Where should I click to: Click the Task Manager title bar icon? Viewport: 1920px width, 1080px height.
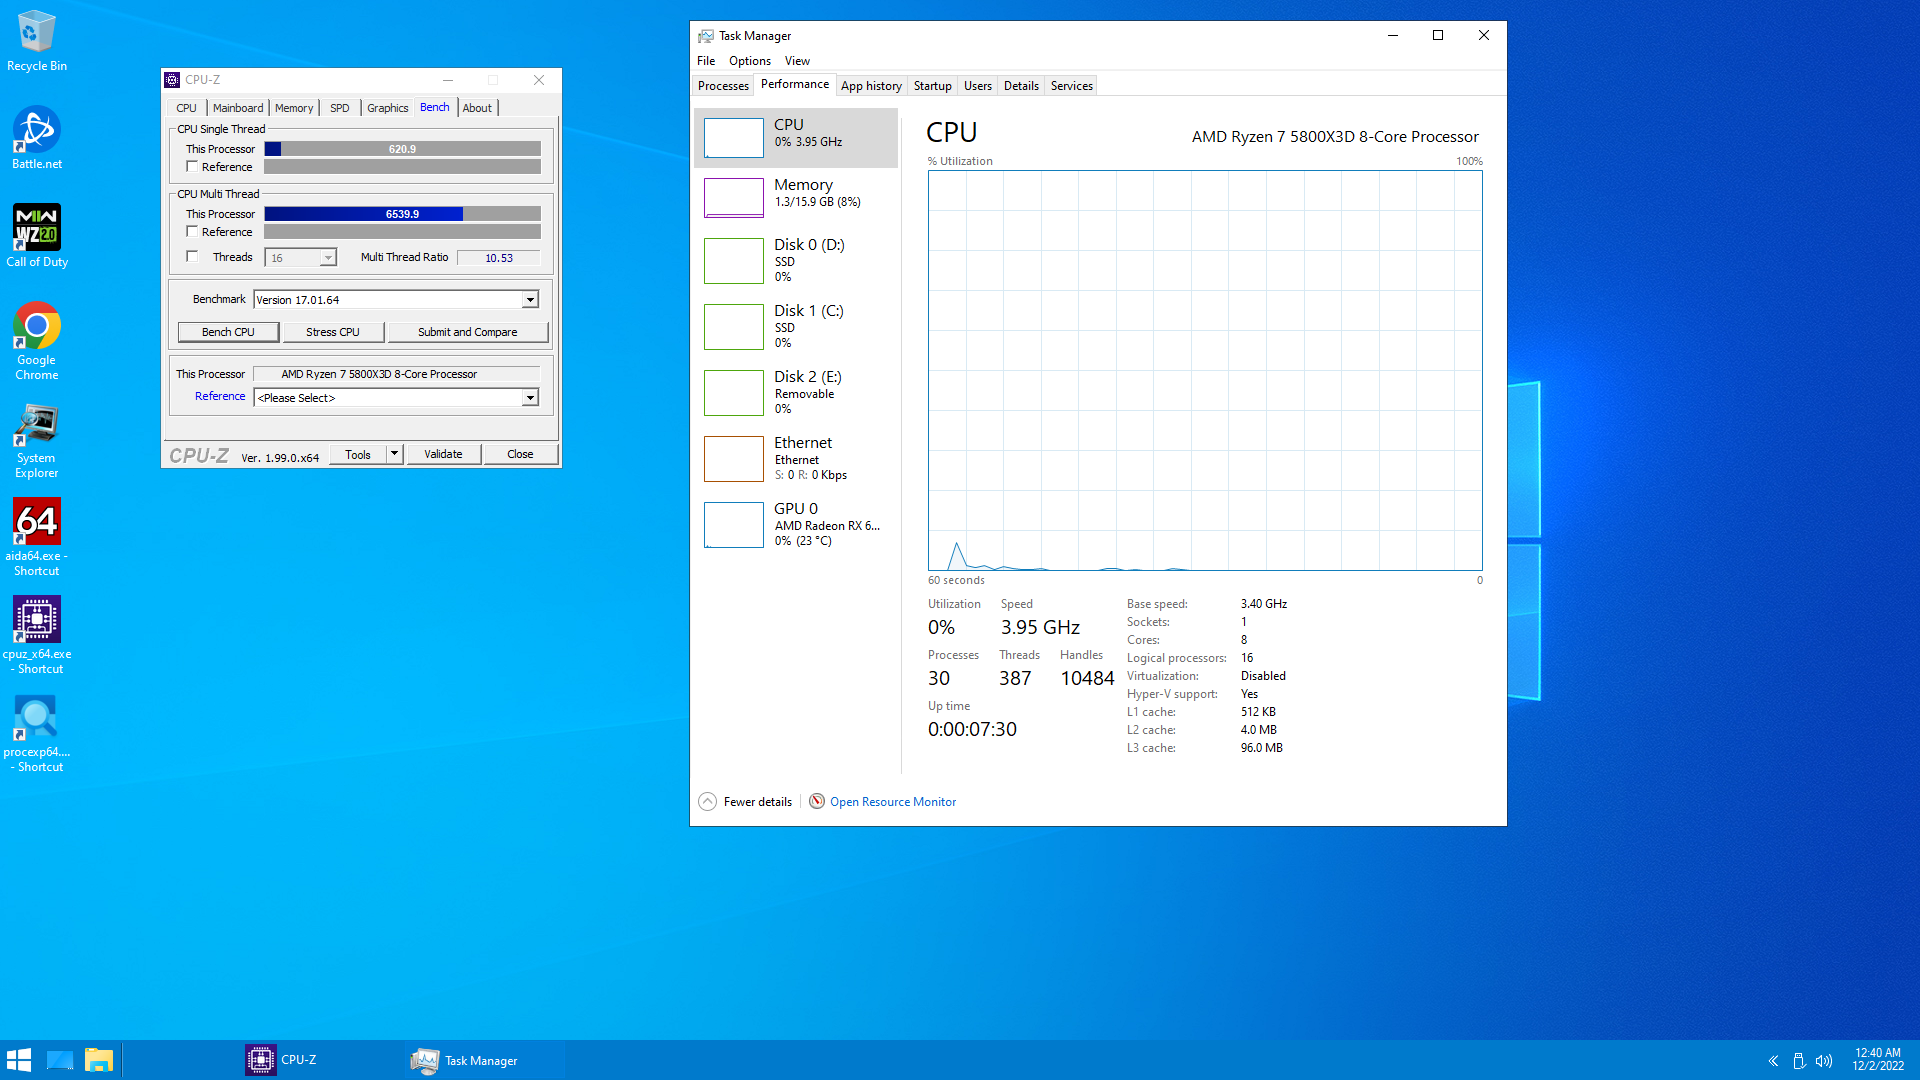pyautogui.click(x=706, y=36)
